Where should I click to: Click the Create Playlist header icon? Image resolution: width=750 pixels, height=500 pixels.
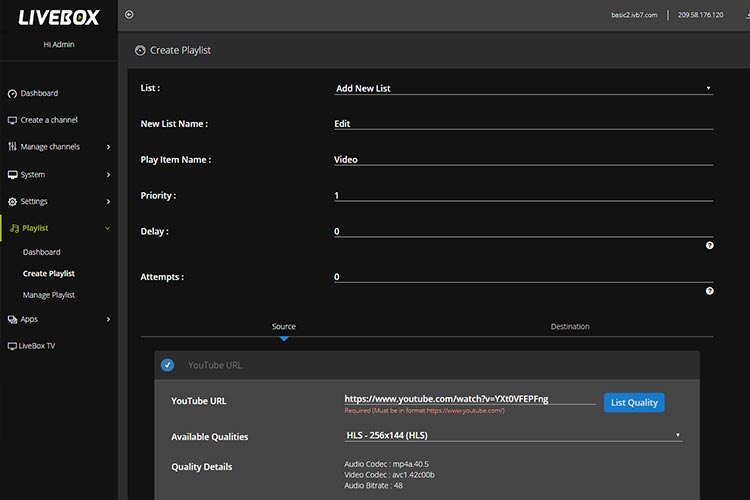coord(140,50)
